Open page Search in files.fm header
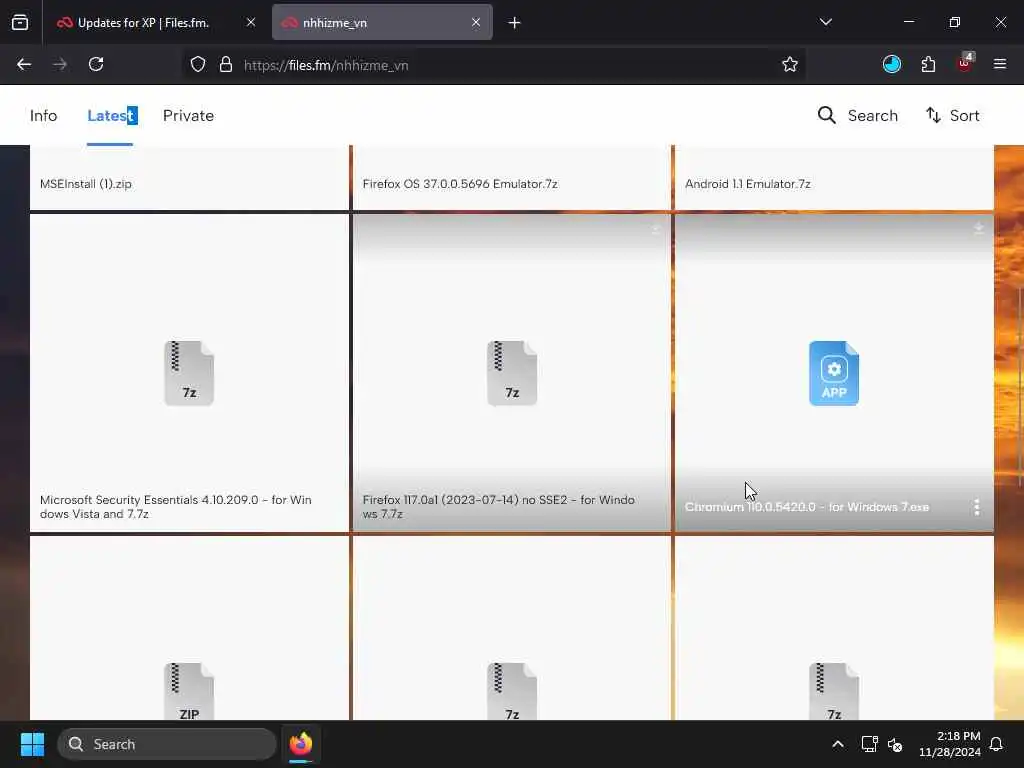 click(x=857, y=116)
